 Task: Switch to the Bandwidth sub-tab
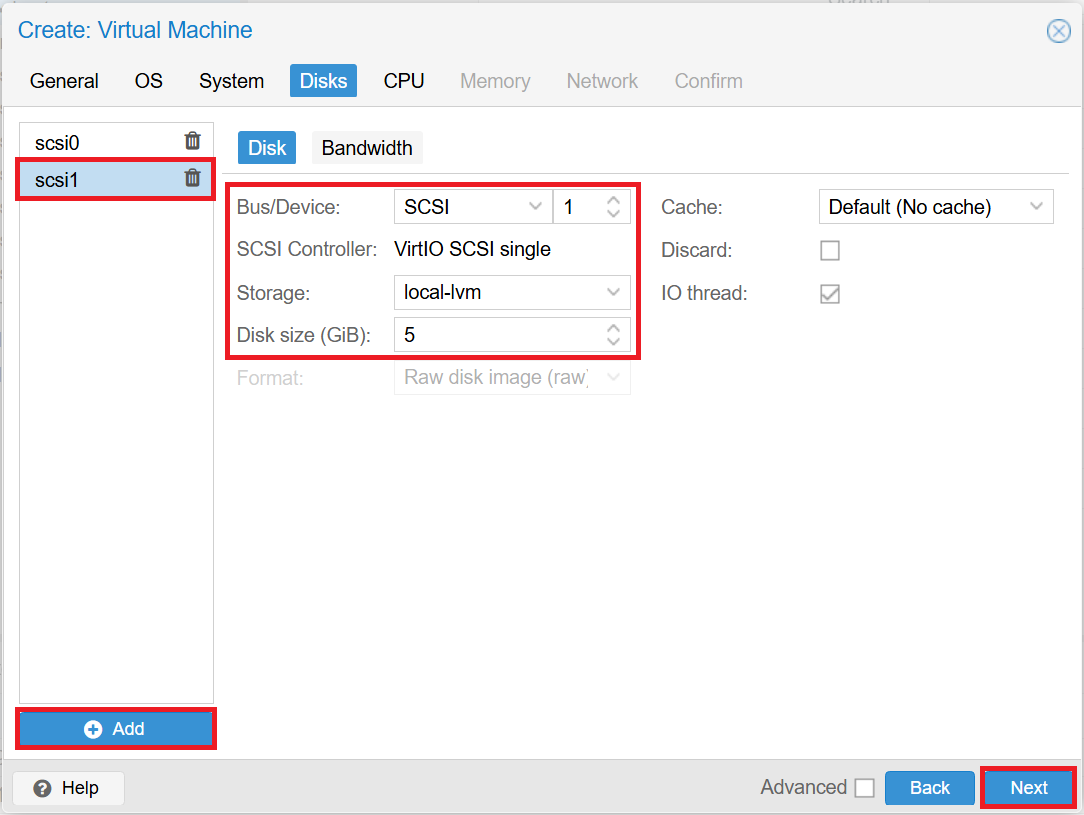tap(366, 147)
